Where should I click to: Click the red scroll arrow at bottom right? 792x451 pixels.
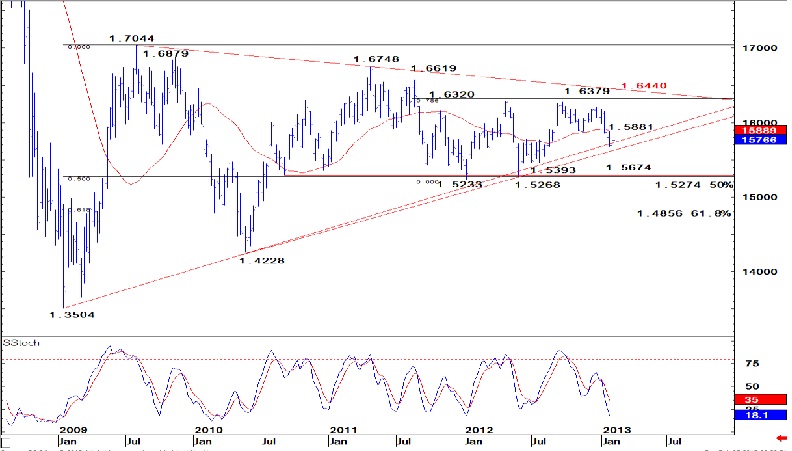[779, 438]
